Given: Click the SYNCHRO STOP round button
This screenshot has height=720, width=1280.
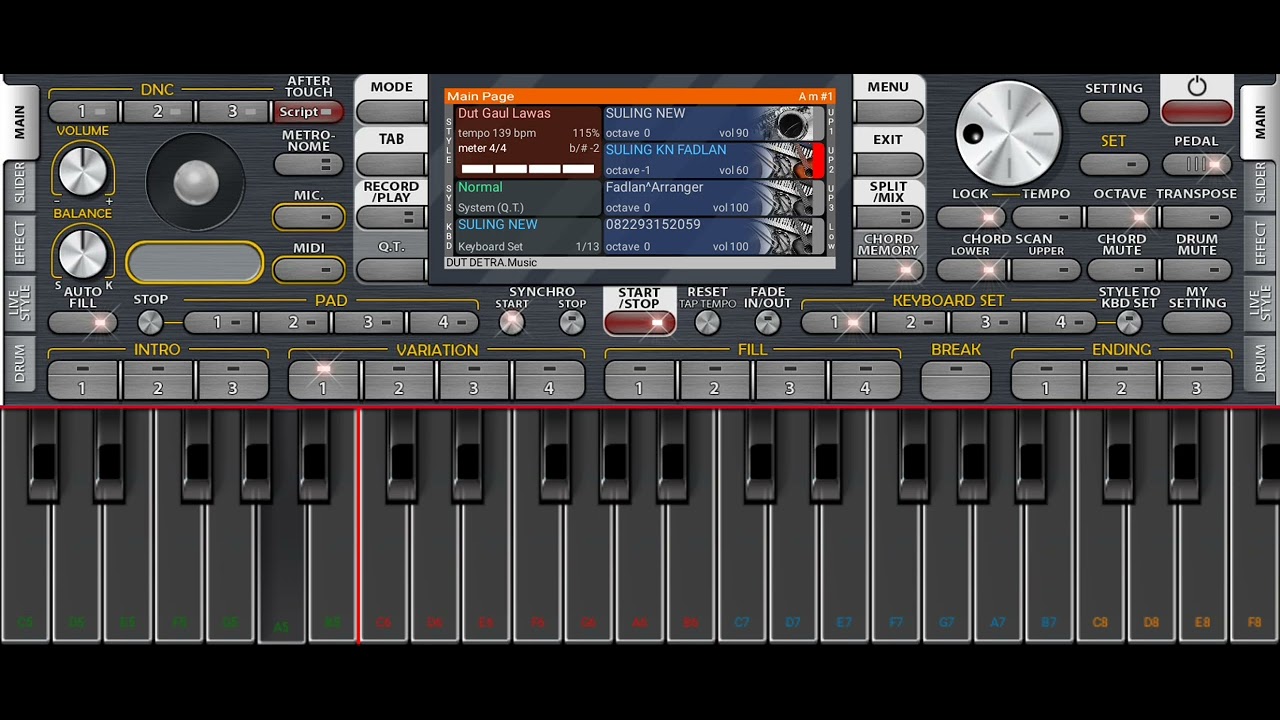Looking at the screenshot, I should click(572, 322).
